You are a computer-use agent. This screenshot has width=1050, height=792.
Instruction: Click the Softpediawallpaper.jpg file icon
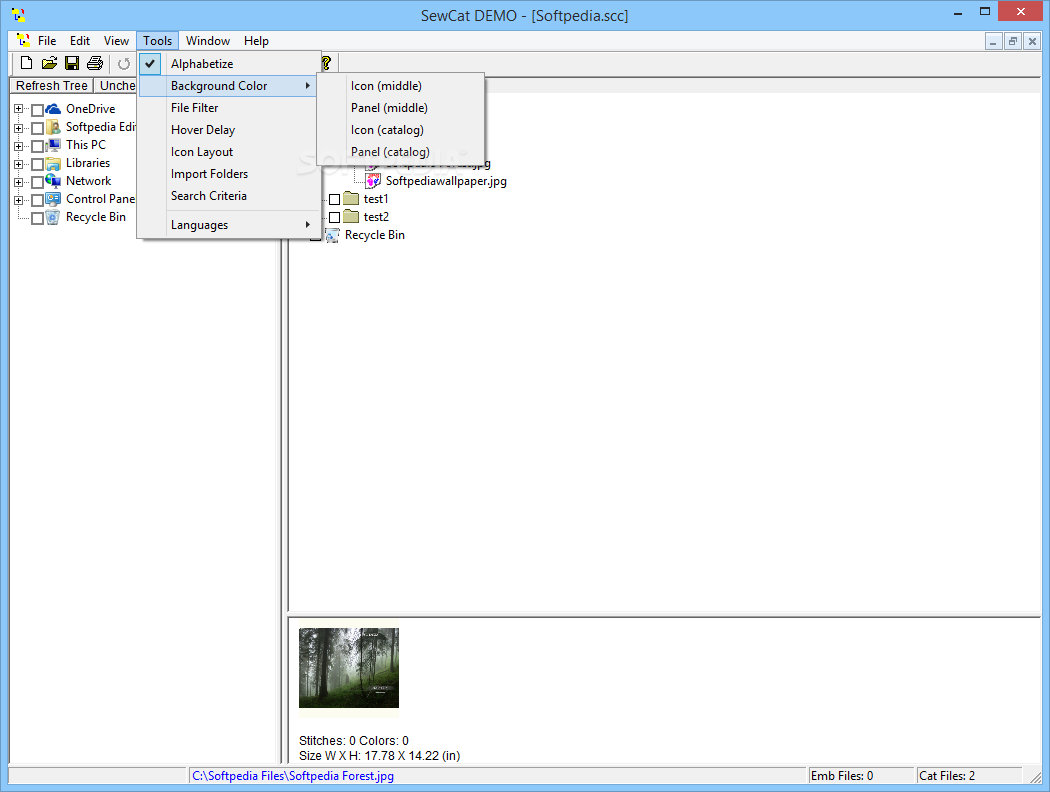click(x=374, y=181)
